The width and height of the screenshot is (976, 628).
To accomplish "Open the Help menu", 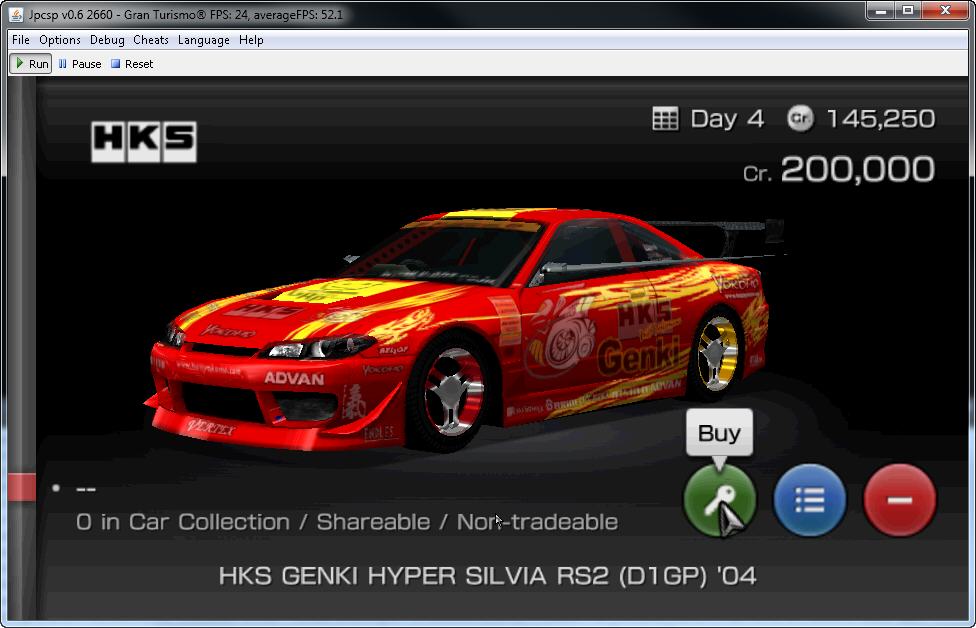I will [252, 40].
